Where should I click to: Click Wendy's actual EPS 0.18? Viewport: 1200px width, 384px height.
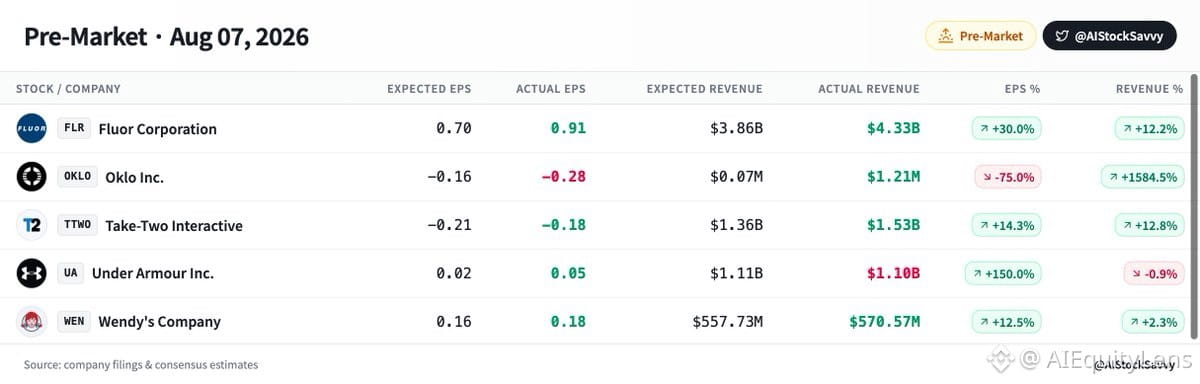tap(568, 321)
